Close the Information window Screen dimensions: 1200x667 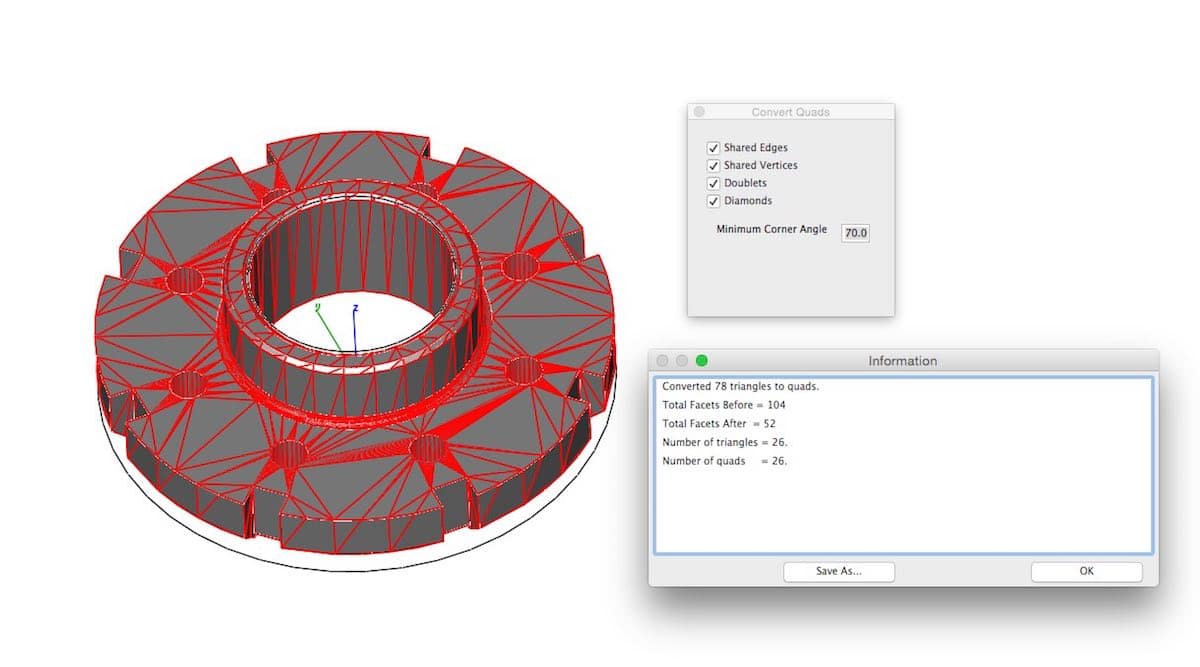pos(663,360)
